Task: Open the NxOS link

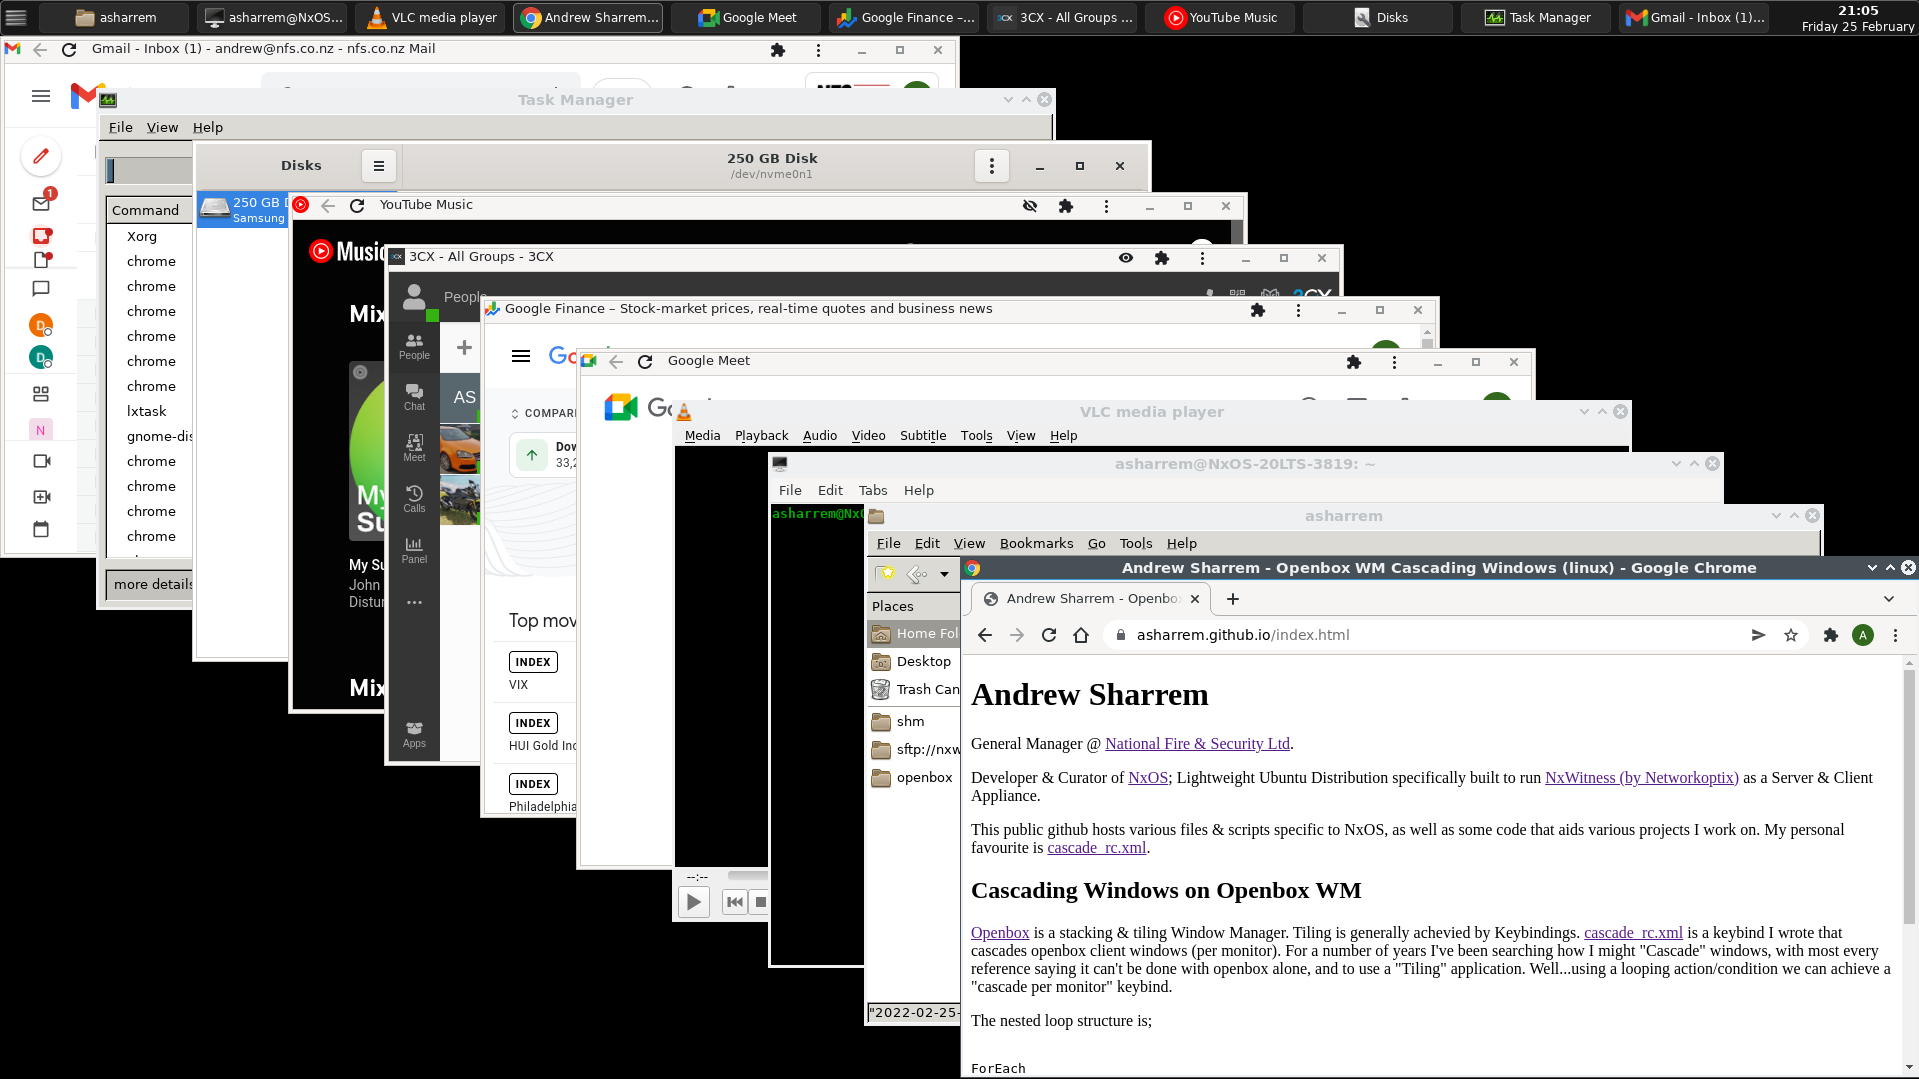Action: 1148,778
